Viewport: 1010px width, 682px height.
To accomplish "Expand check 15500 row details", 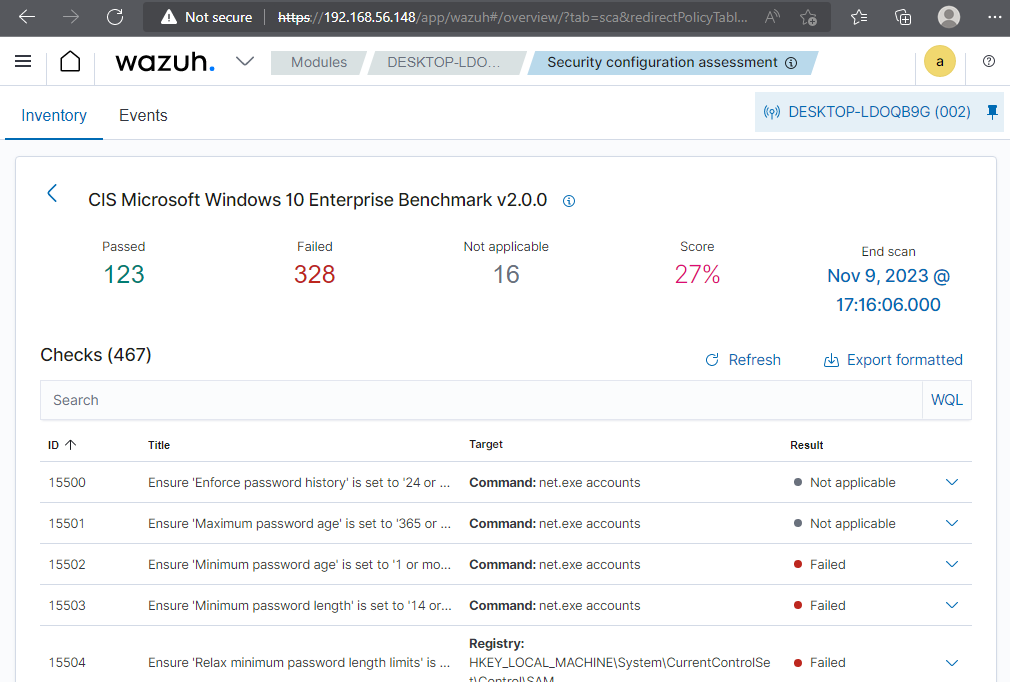I will click(x=951, y=482).
